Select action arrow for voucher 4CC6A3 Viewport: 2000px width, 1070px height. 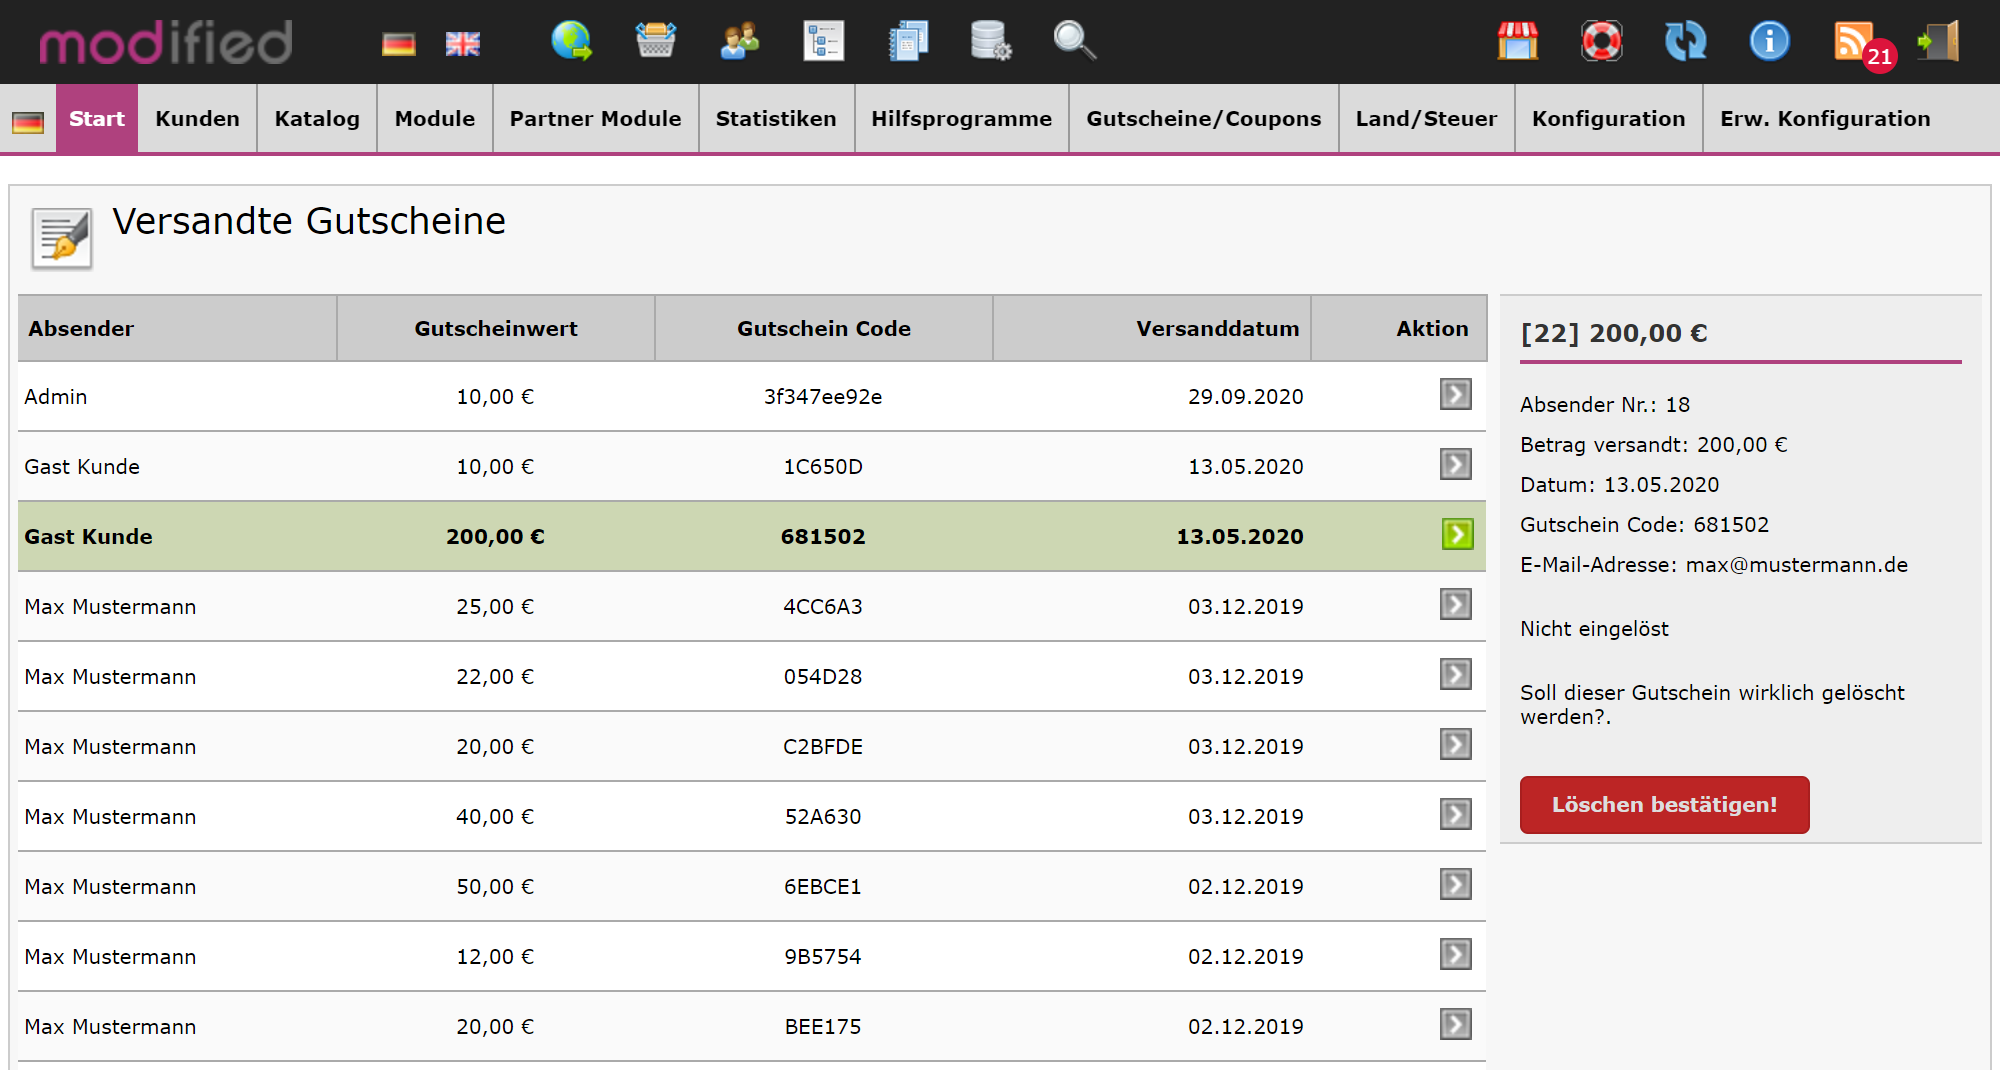tap(1455, 605)
